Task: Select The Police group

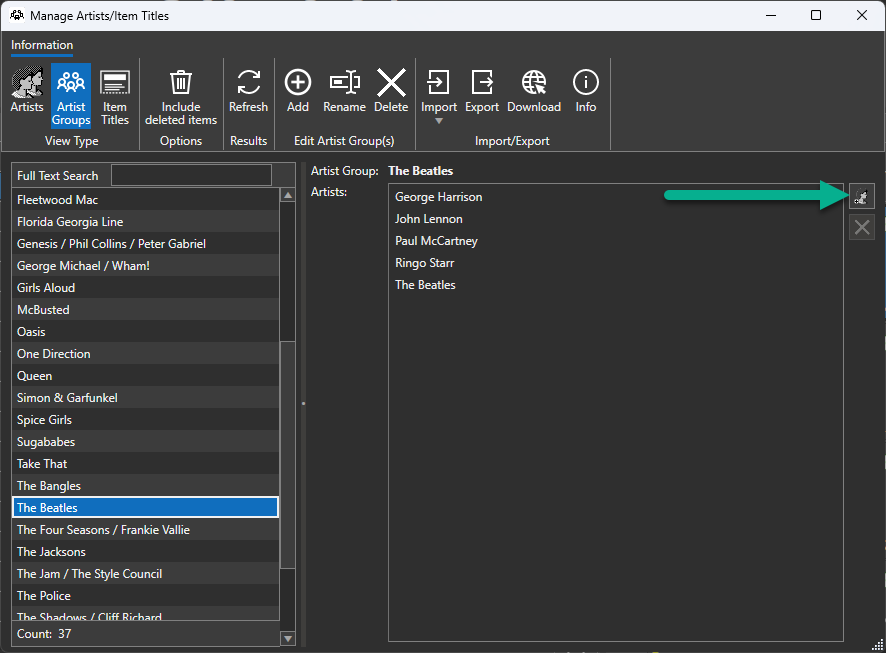Action: coord(145,596)
